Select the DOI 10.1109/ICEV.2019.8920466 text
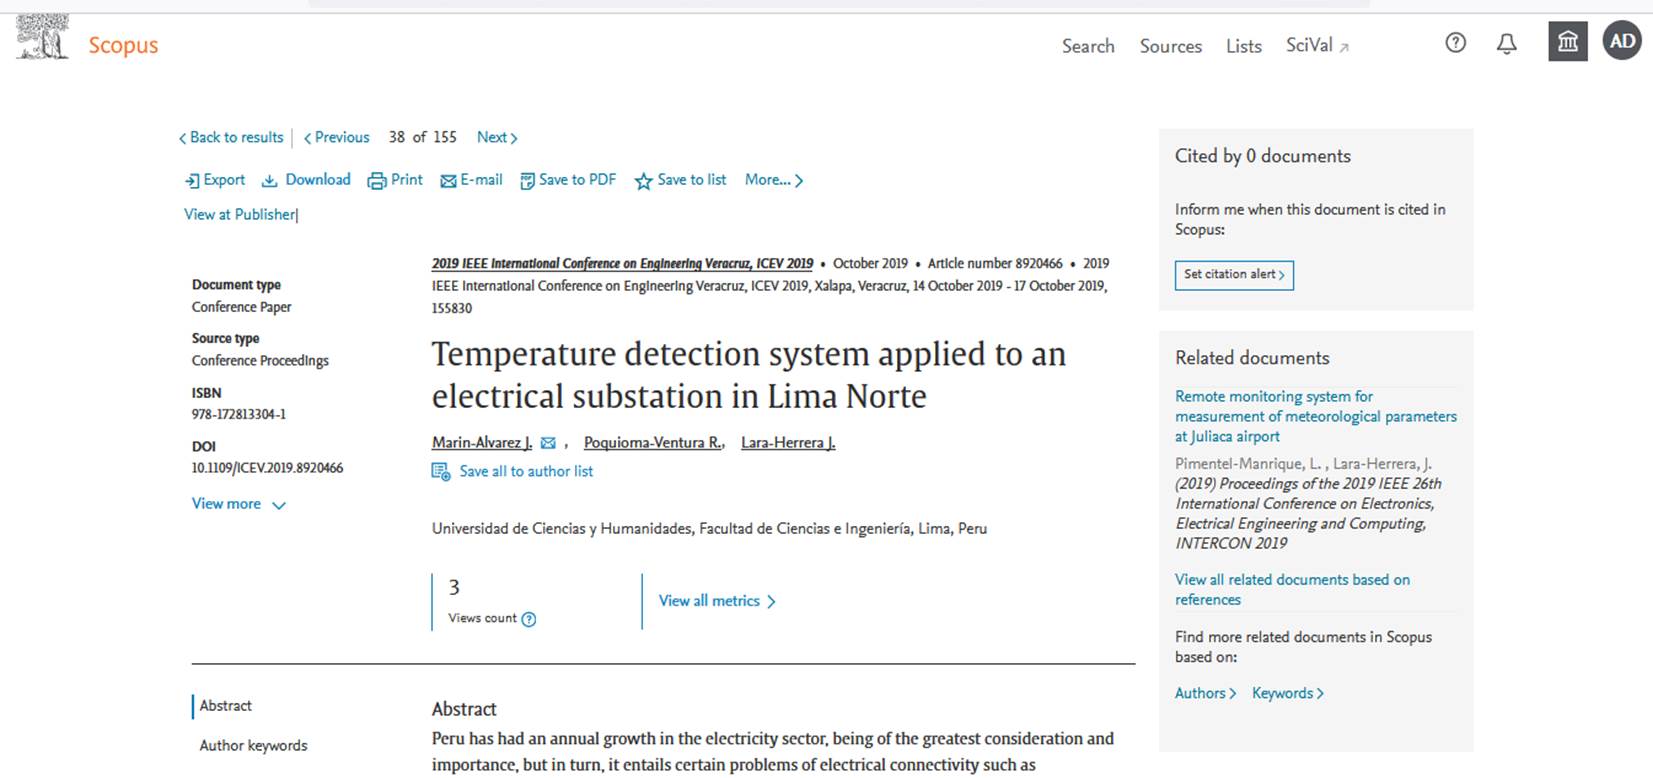Viewport: 1653px width, 778px height. point(267,468)
